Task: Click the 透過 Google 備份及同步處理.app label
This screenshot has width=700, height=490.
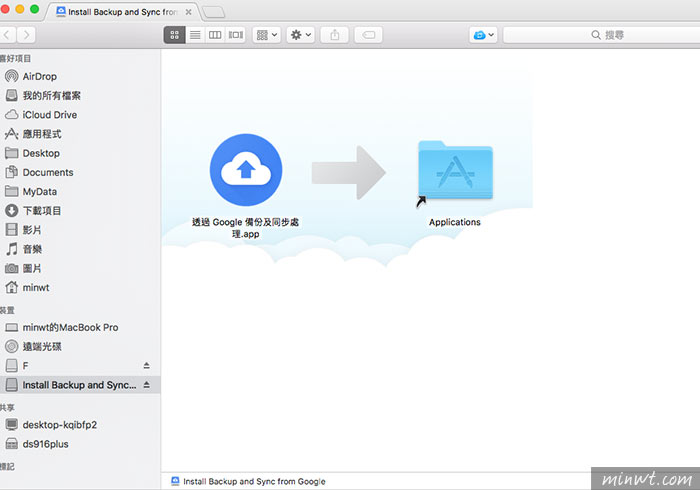Action: tap(246, 228)
